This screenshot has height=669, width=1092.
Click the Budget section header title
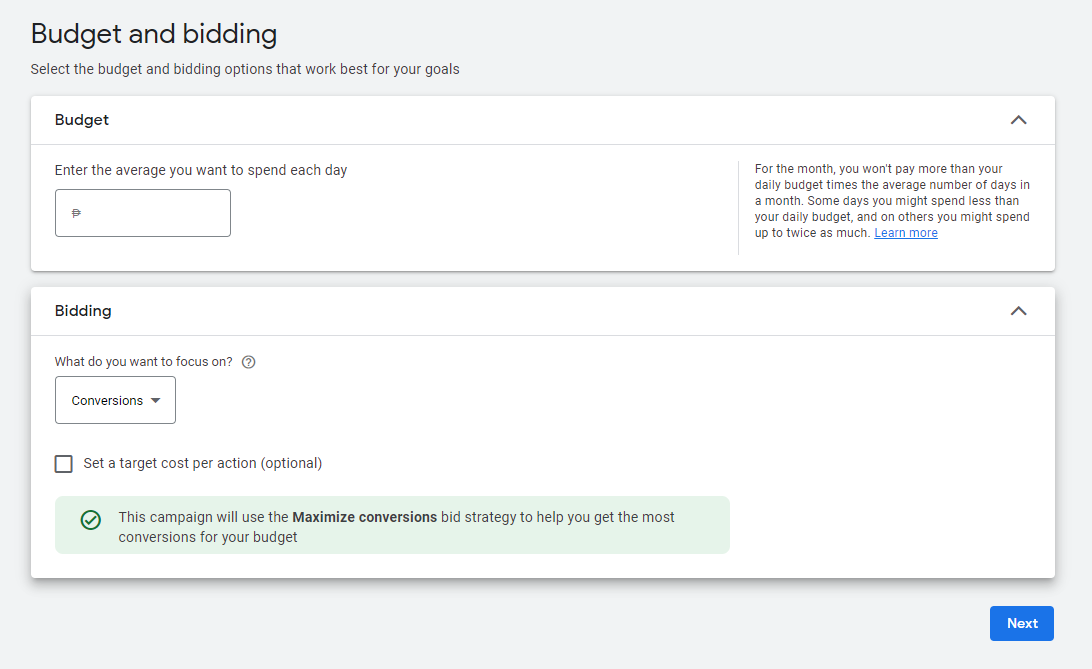pos(81,120)
